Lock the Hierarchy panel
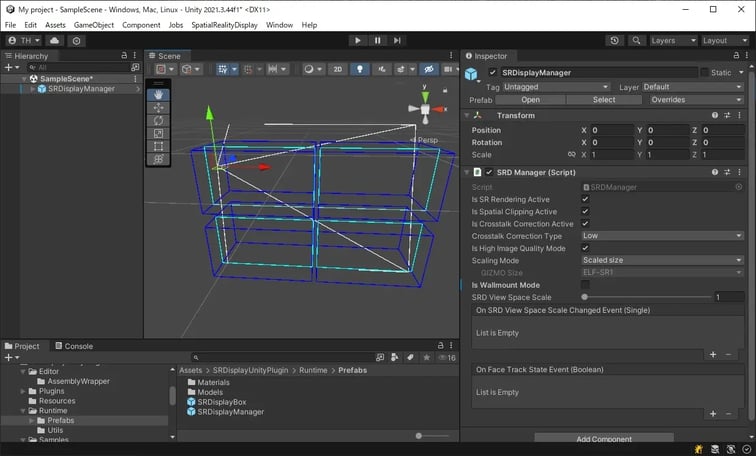This screenshot has width=756, height=456. click(x=124, y=56)
